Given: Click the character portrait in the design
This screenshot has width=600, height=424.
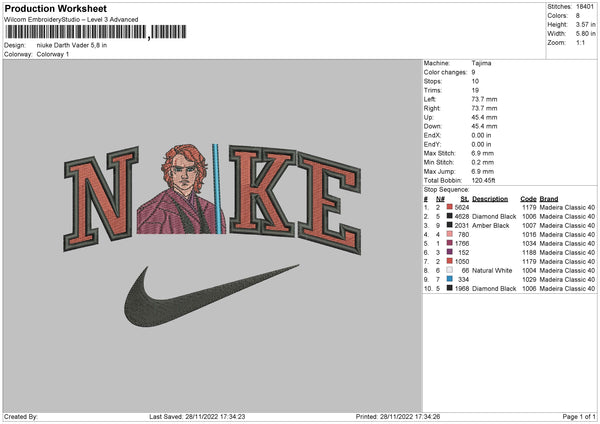Looking at the screenshot, I should pyautogui.click(x=180, y=189).
